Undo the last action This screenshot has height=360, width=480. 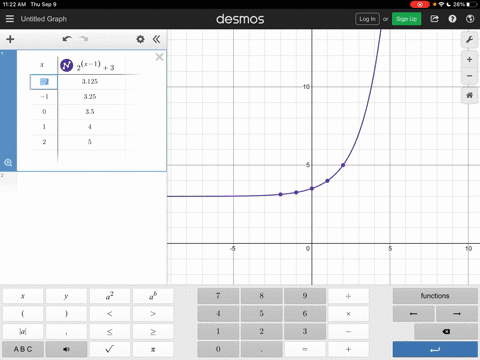click(67, 39)
